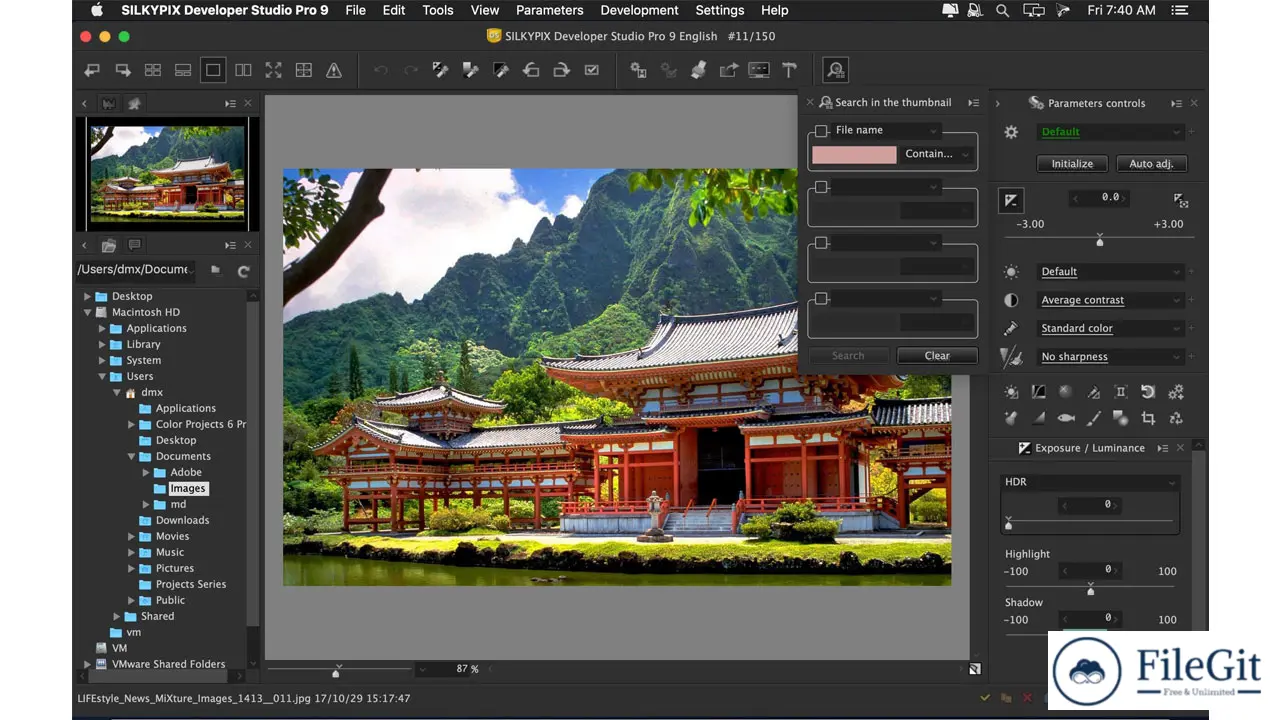Tick the second search condition checkbox
The width and height of the screenshot is (1280, 720).
821,187
